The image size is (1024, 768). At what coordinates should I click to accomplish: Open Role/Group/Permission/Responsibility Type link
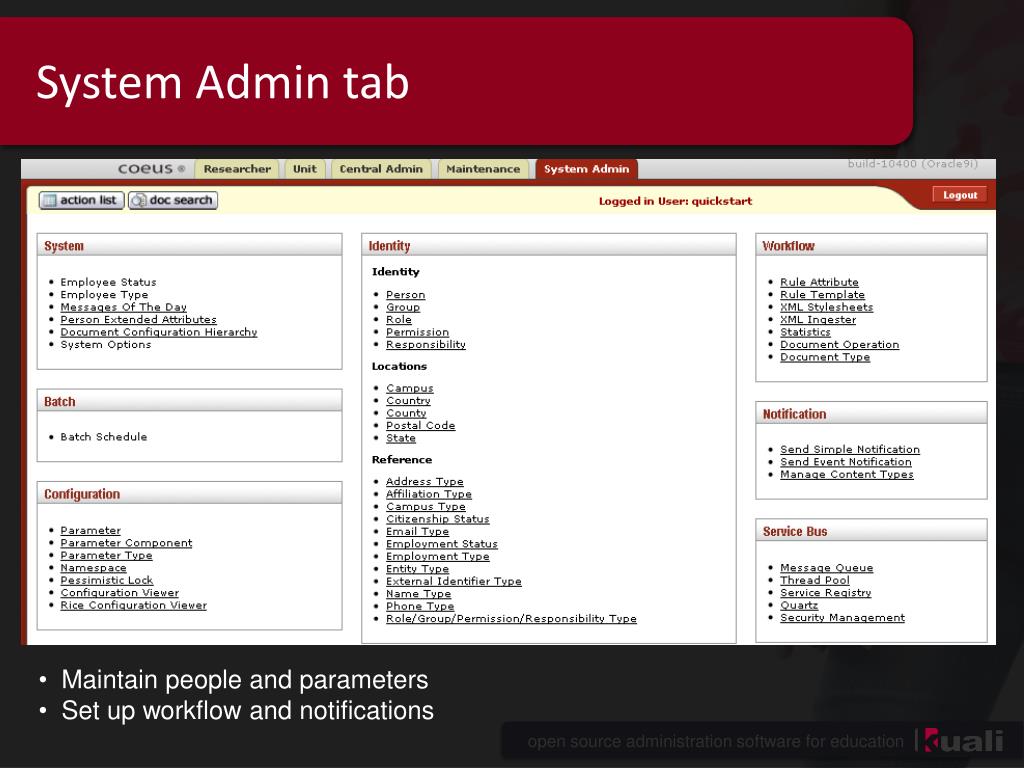coord(511,618)
